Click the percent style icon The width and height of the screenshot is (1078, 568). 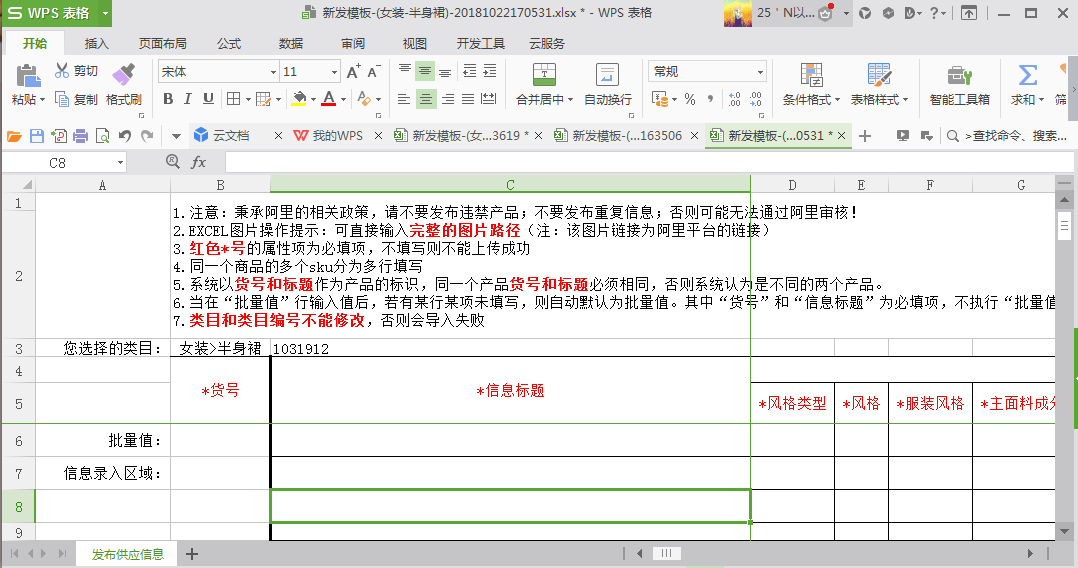click(x=689, y=99)
